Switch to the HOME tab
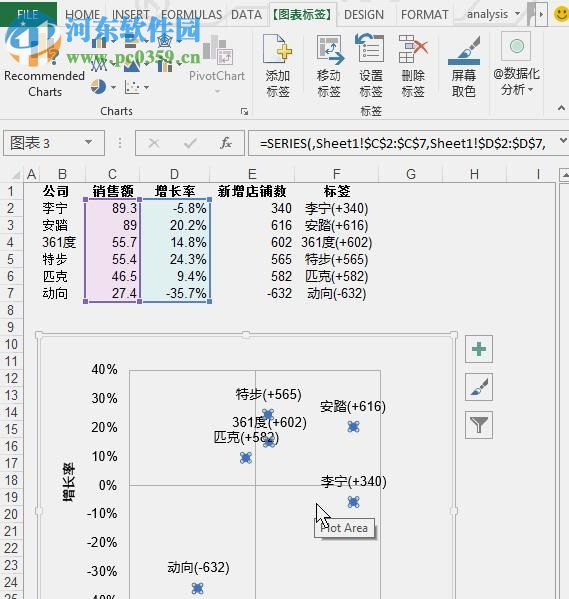Screen dimensions: 569x599 (x=83, y=15)
